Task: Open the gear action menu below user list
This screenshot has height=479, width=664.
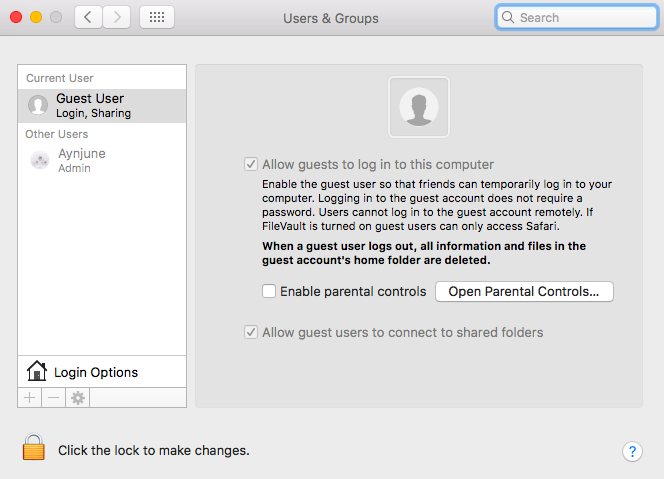Action: (x=77, y=398)
